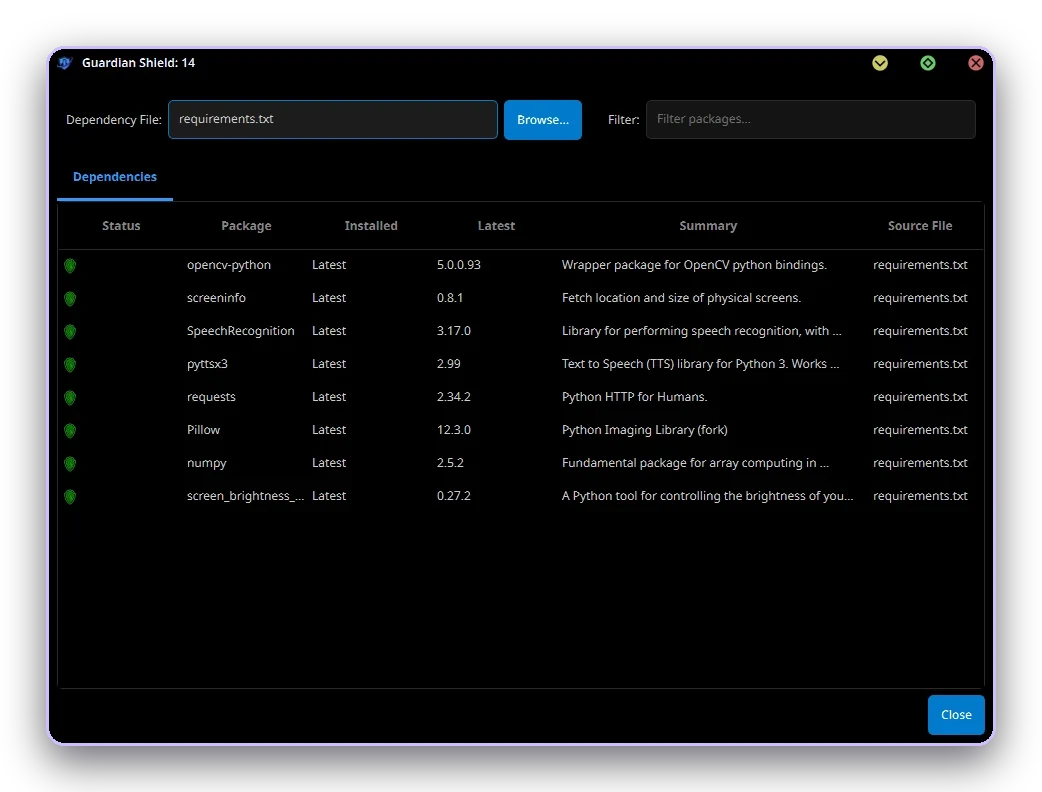The width and height of the screenshot is (1042, 792).
Task: Select the opencv-python package name
Action: (x=229, y=265)
